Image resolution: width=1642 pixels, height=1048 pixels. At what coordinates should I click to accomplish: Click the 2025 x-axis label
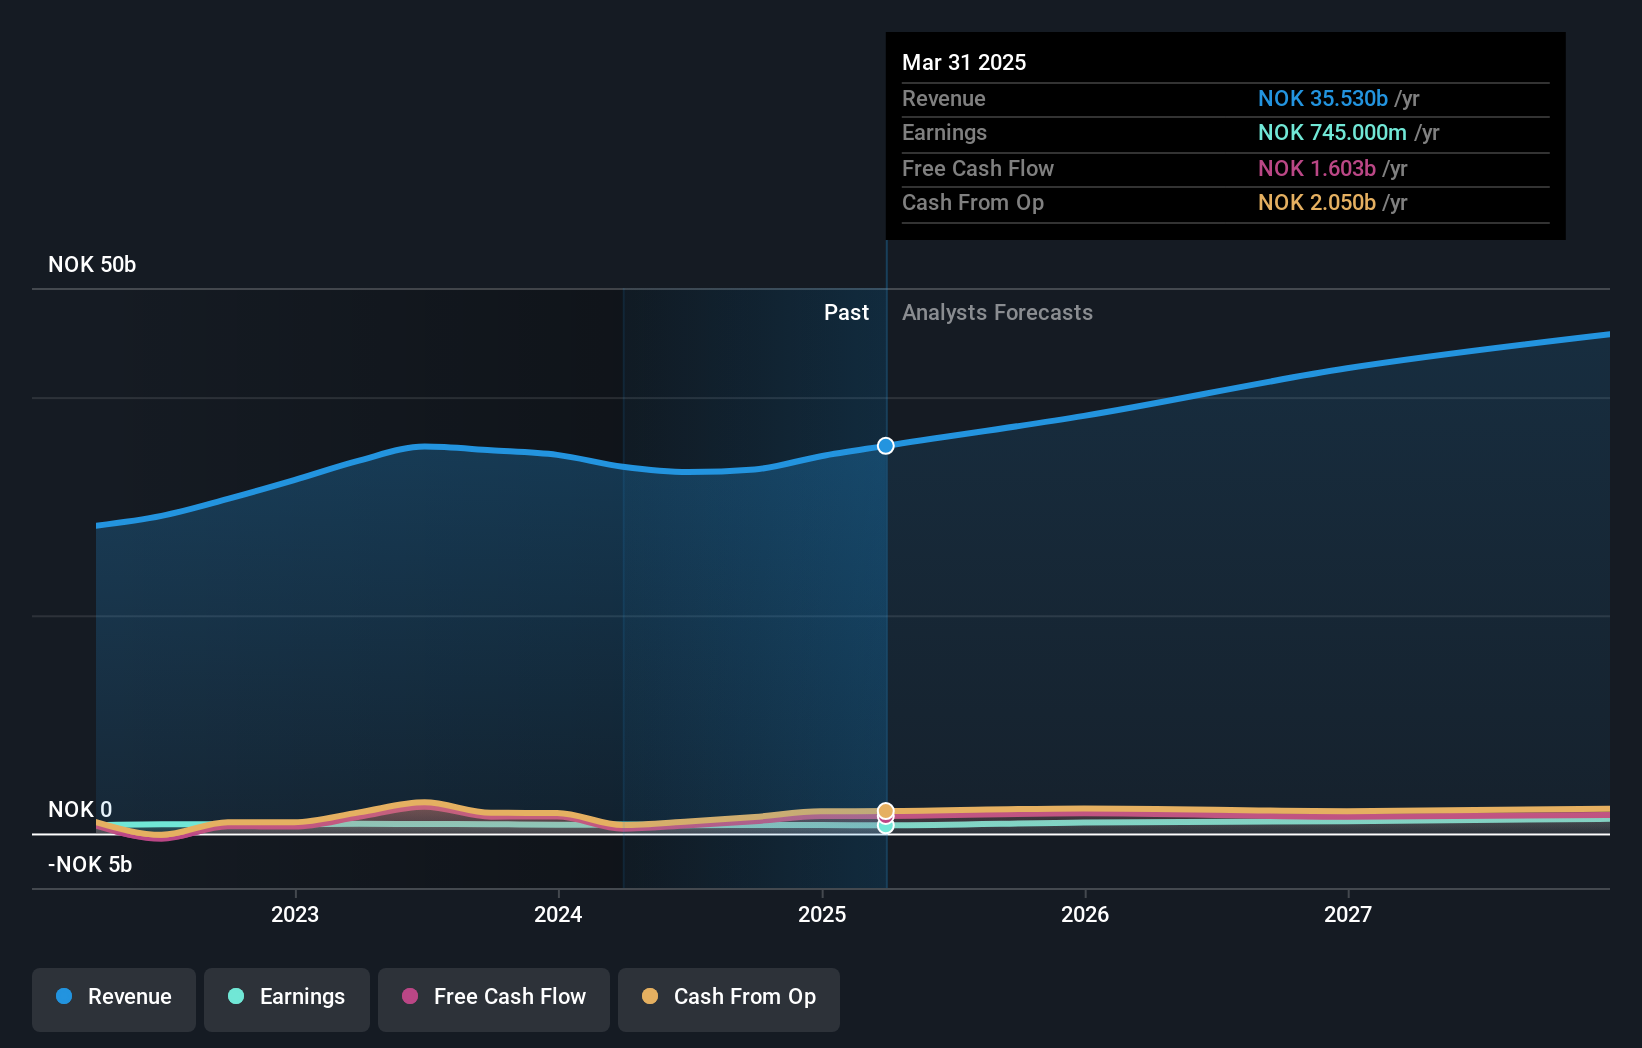(822, 914)
